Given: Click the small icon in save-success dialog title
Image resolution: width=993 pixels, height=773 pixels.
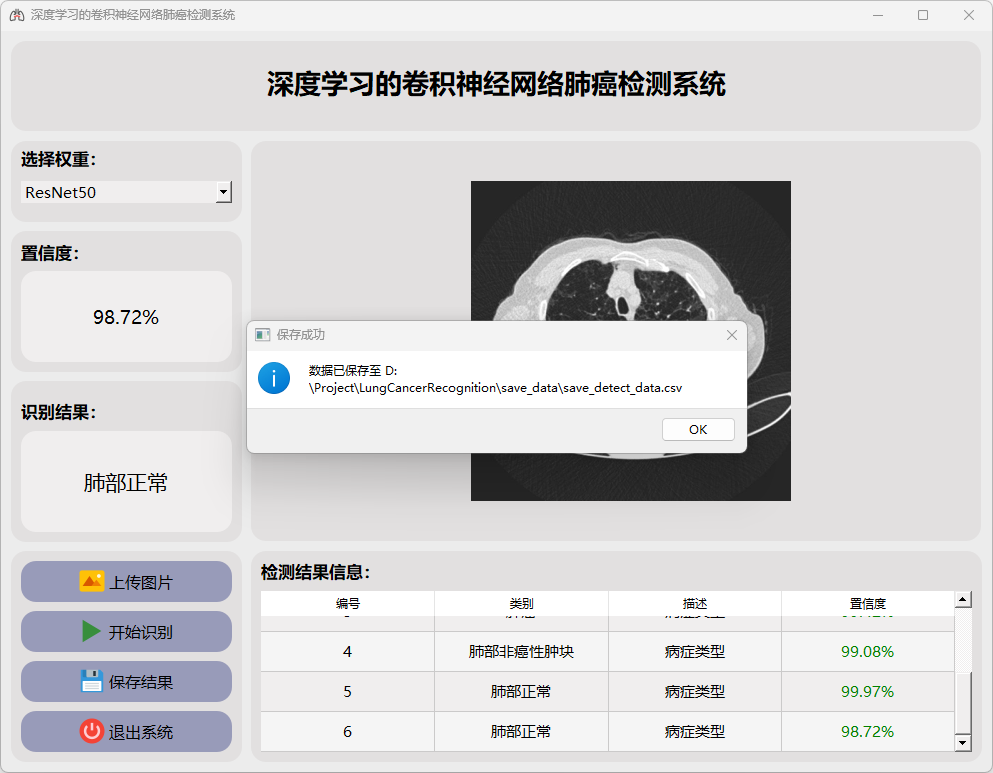Looking at the screenshot, I should pyautogui.click(x=263, y=335).
